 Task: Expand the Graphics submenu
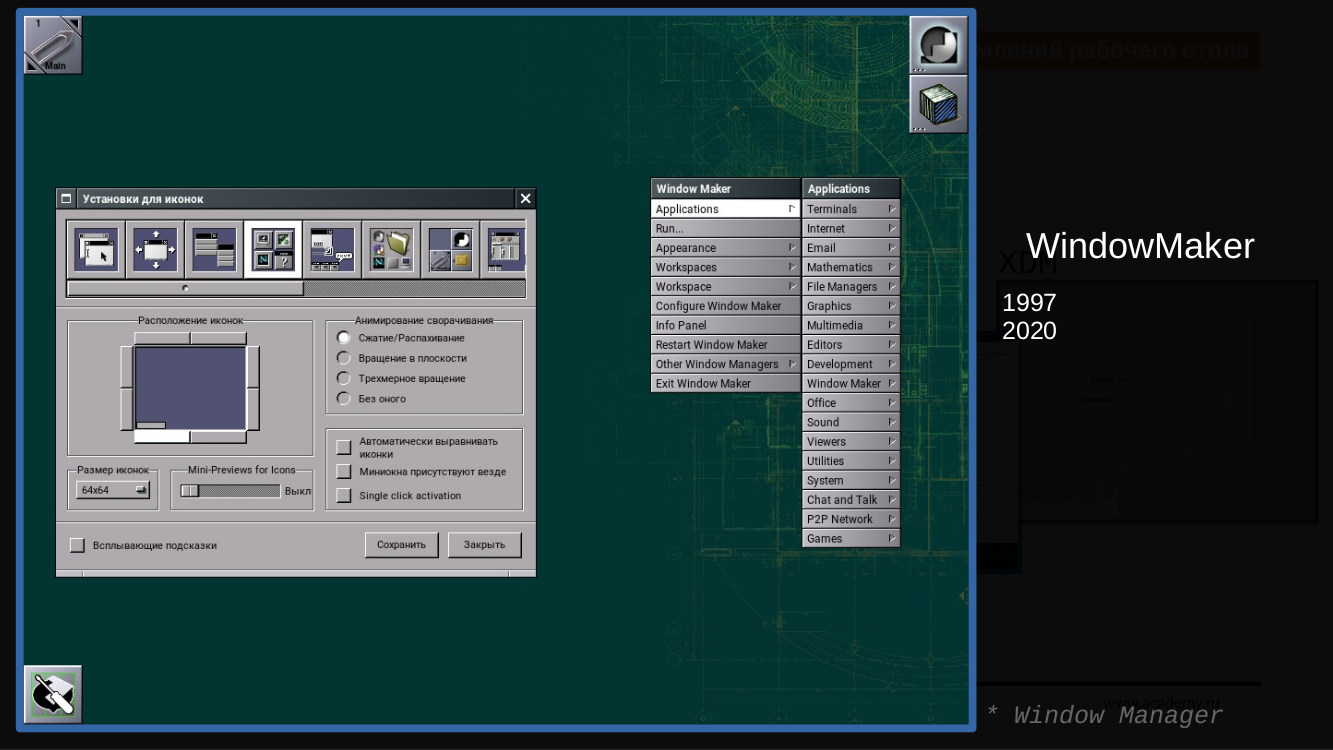[851, 306]
